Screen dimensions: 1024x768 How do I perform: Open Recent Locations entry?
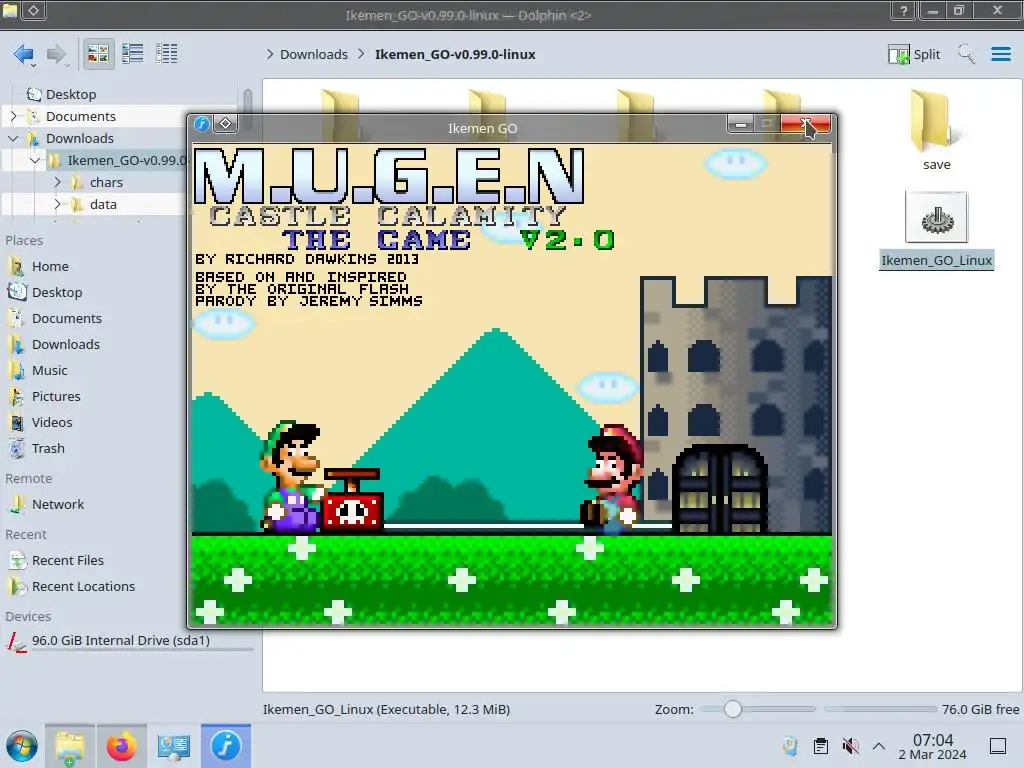click(83, 586)
